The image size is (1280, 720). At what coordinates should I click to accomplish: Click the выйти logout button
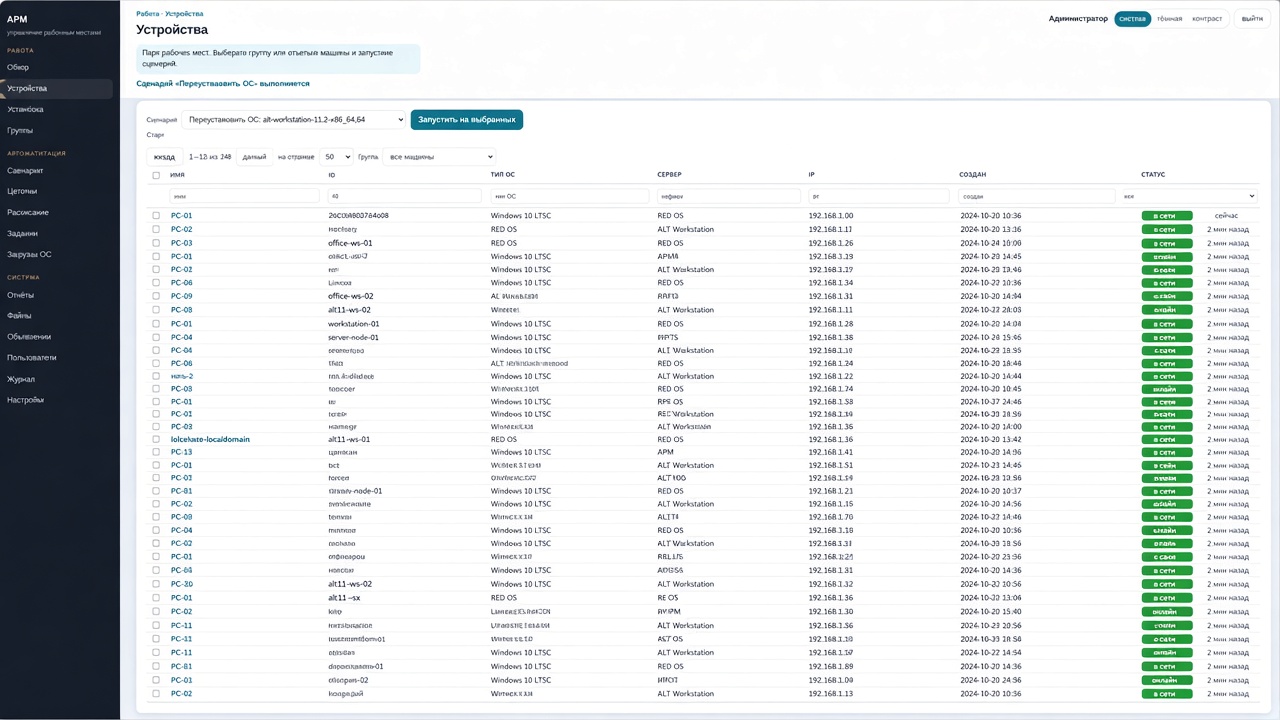1252,19
